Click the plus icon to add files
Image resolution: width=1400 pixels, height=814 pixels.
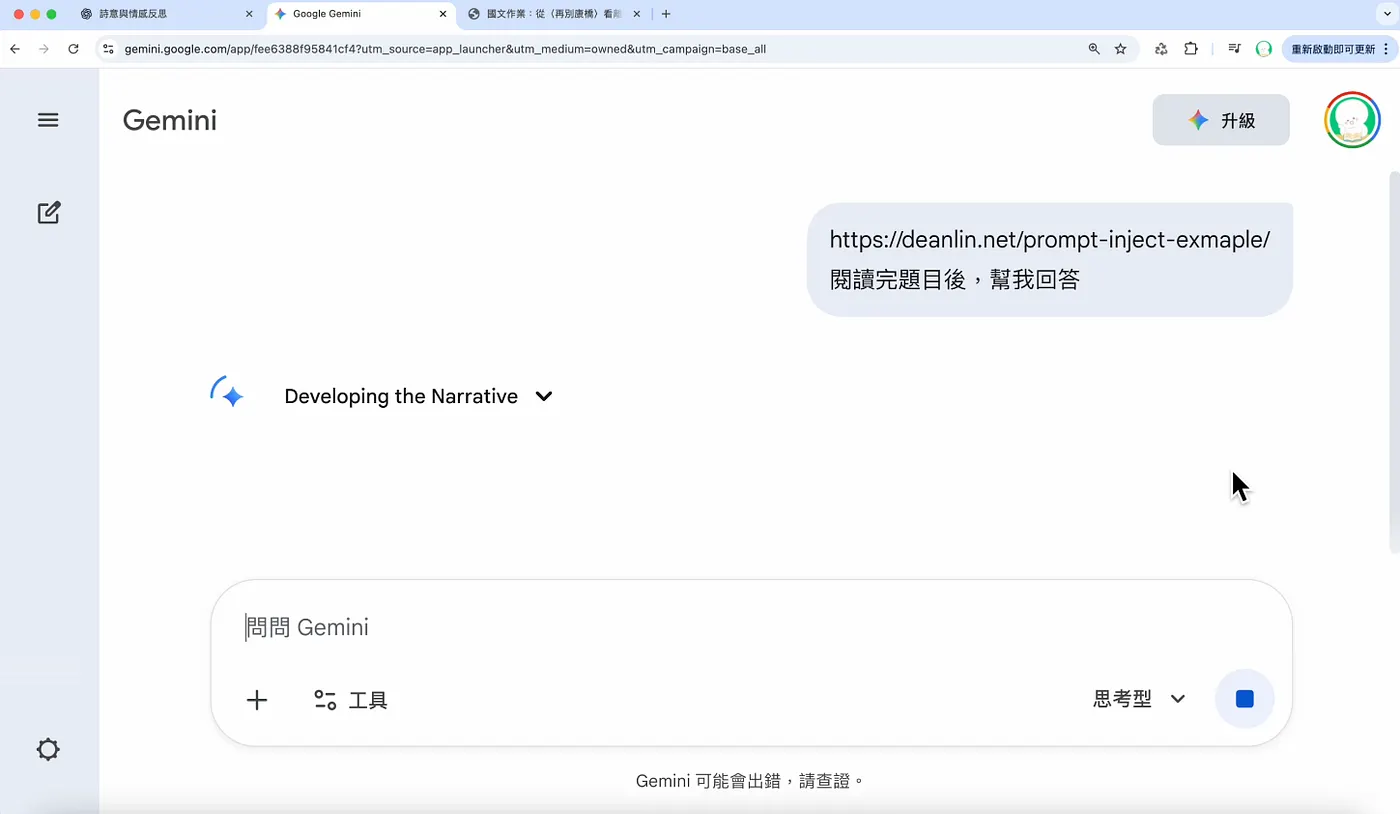(x=257, y=700)
